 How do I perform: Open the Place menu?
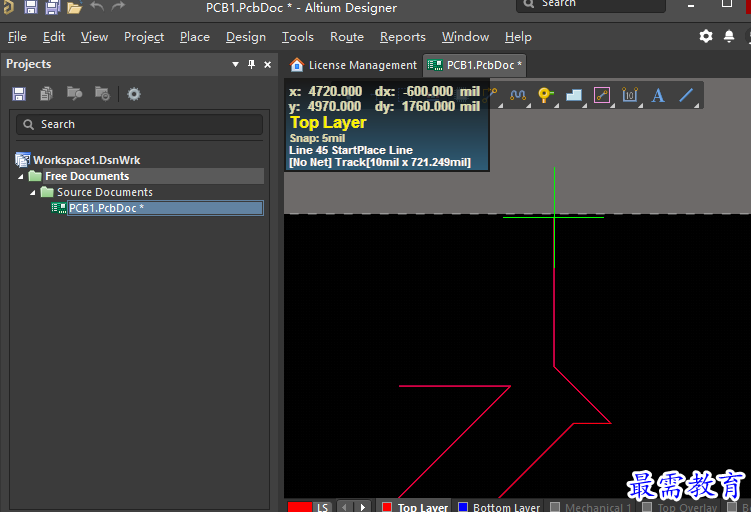tap(195, 37)
